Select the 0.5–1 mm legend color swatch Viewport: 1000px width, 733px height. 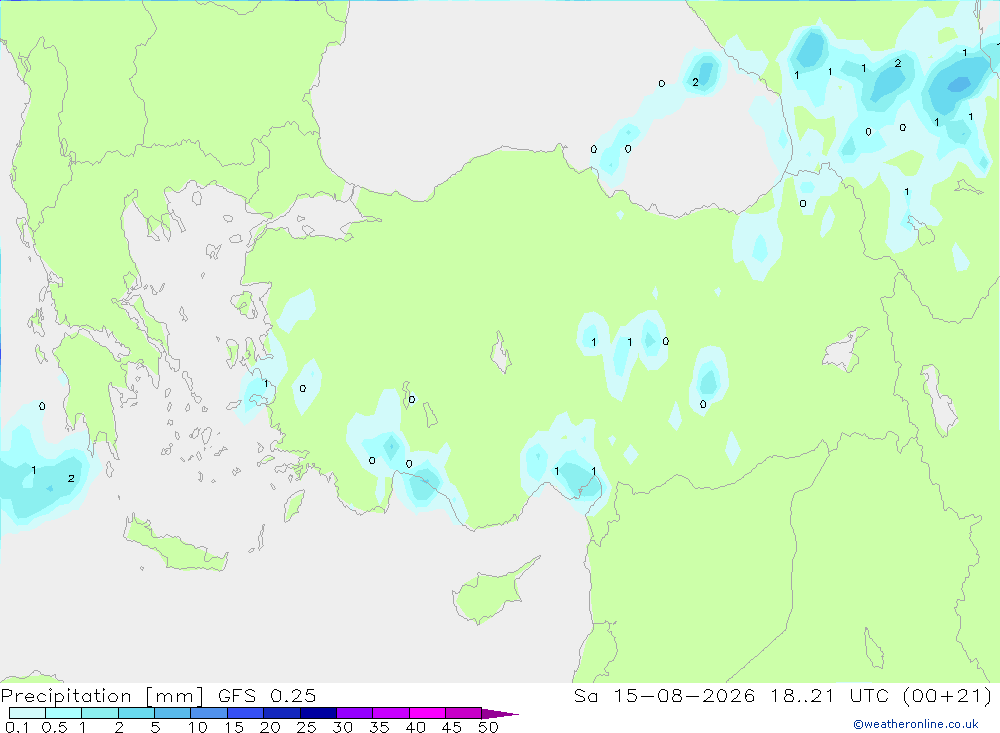pyautogui.click(x=63, y=713)
